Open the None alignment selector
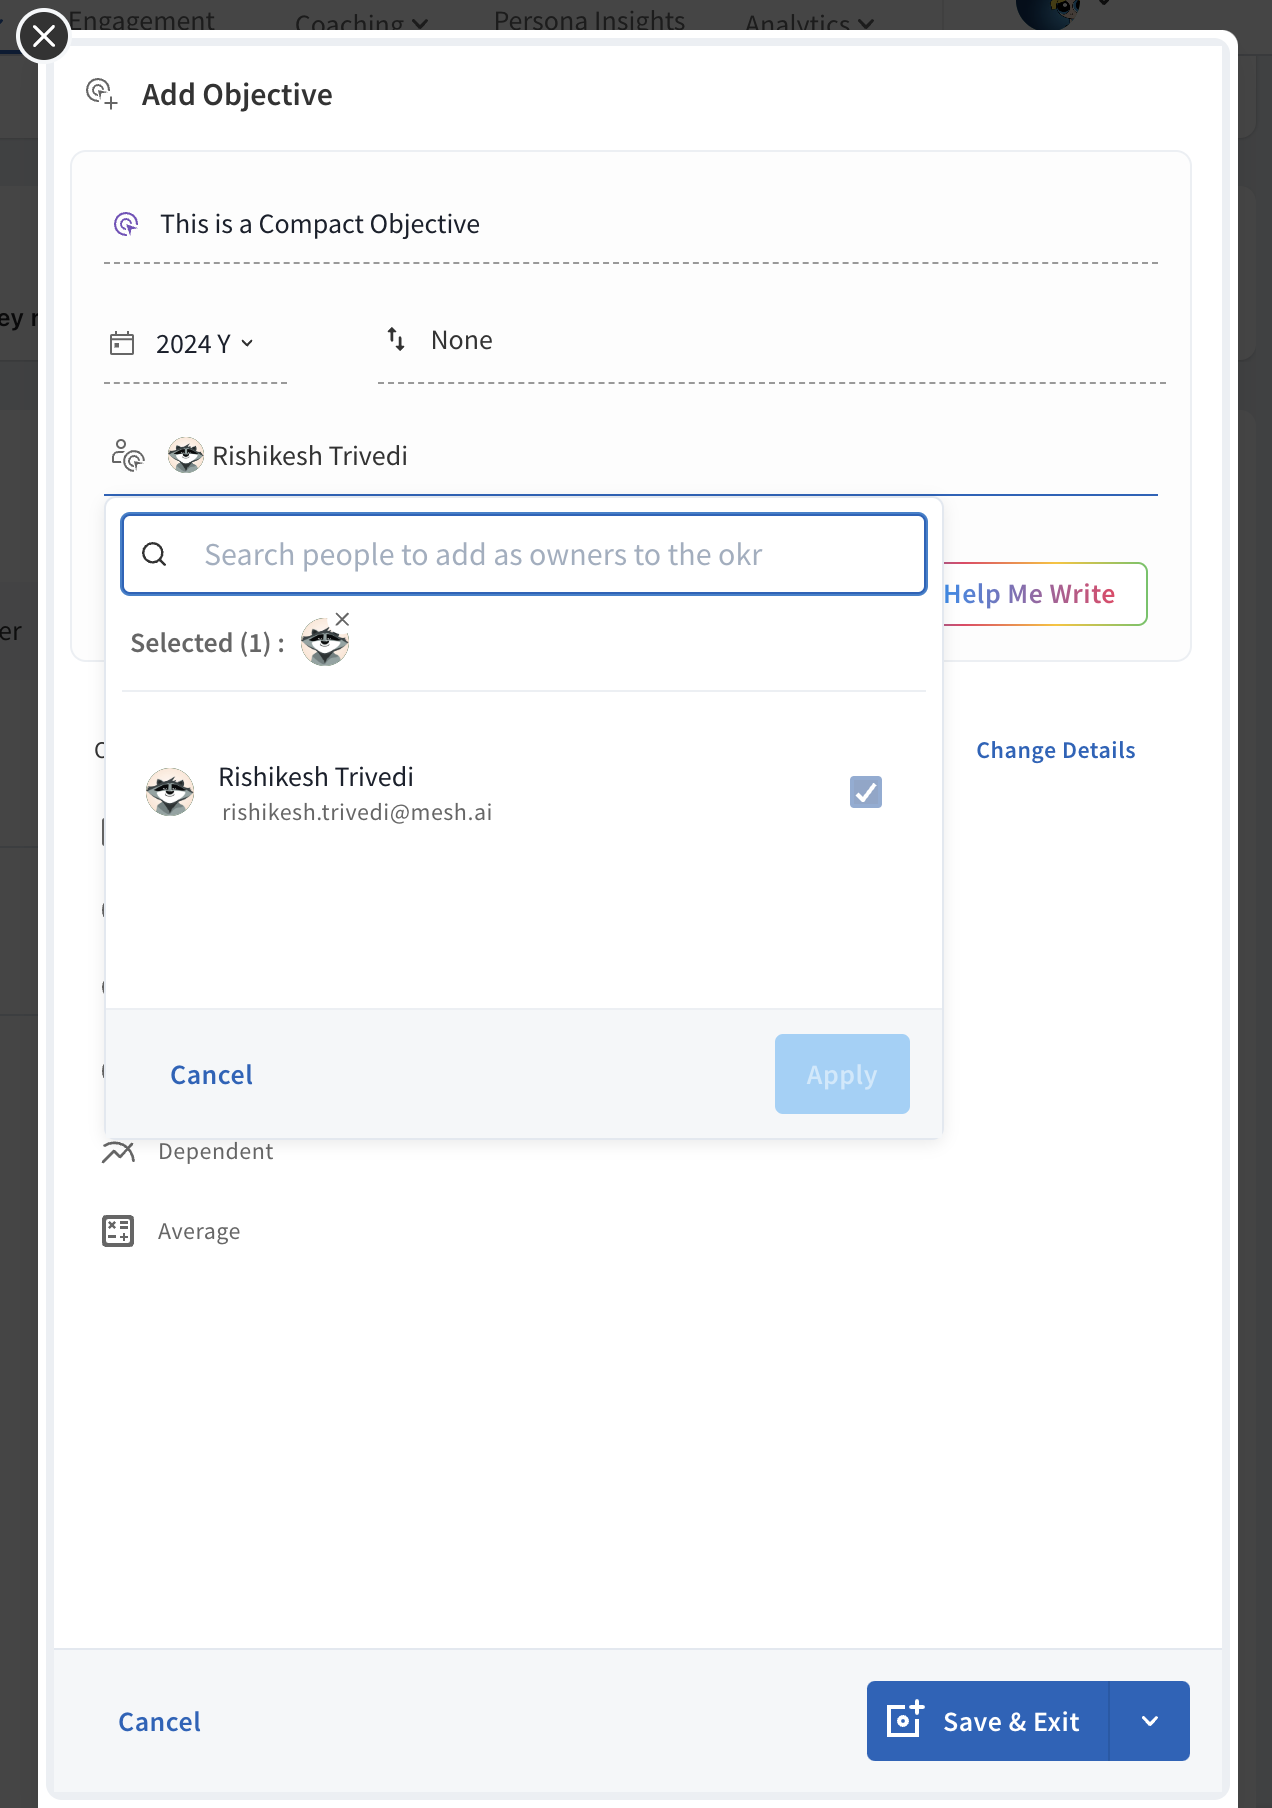The width and height of the screenshot is (1272, 1808). click(x=461, y=340)
